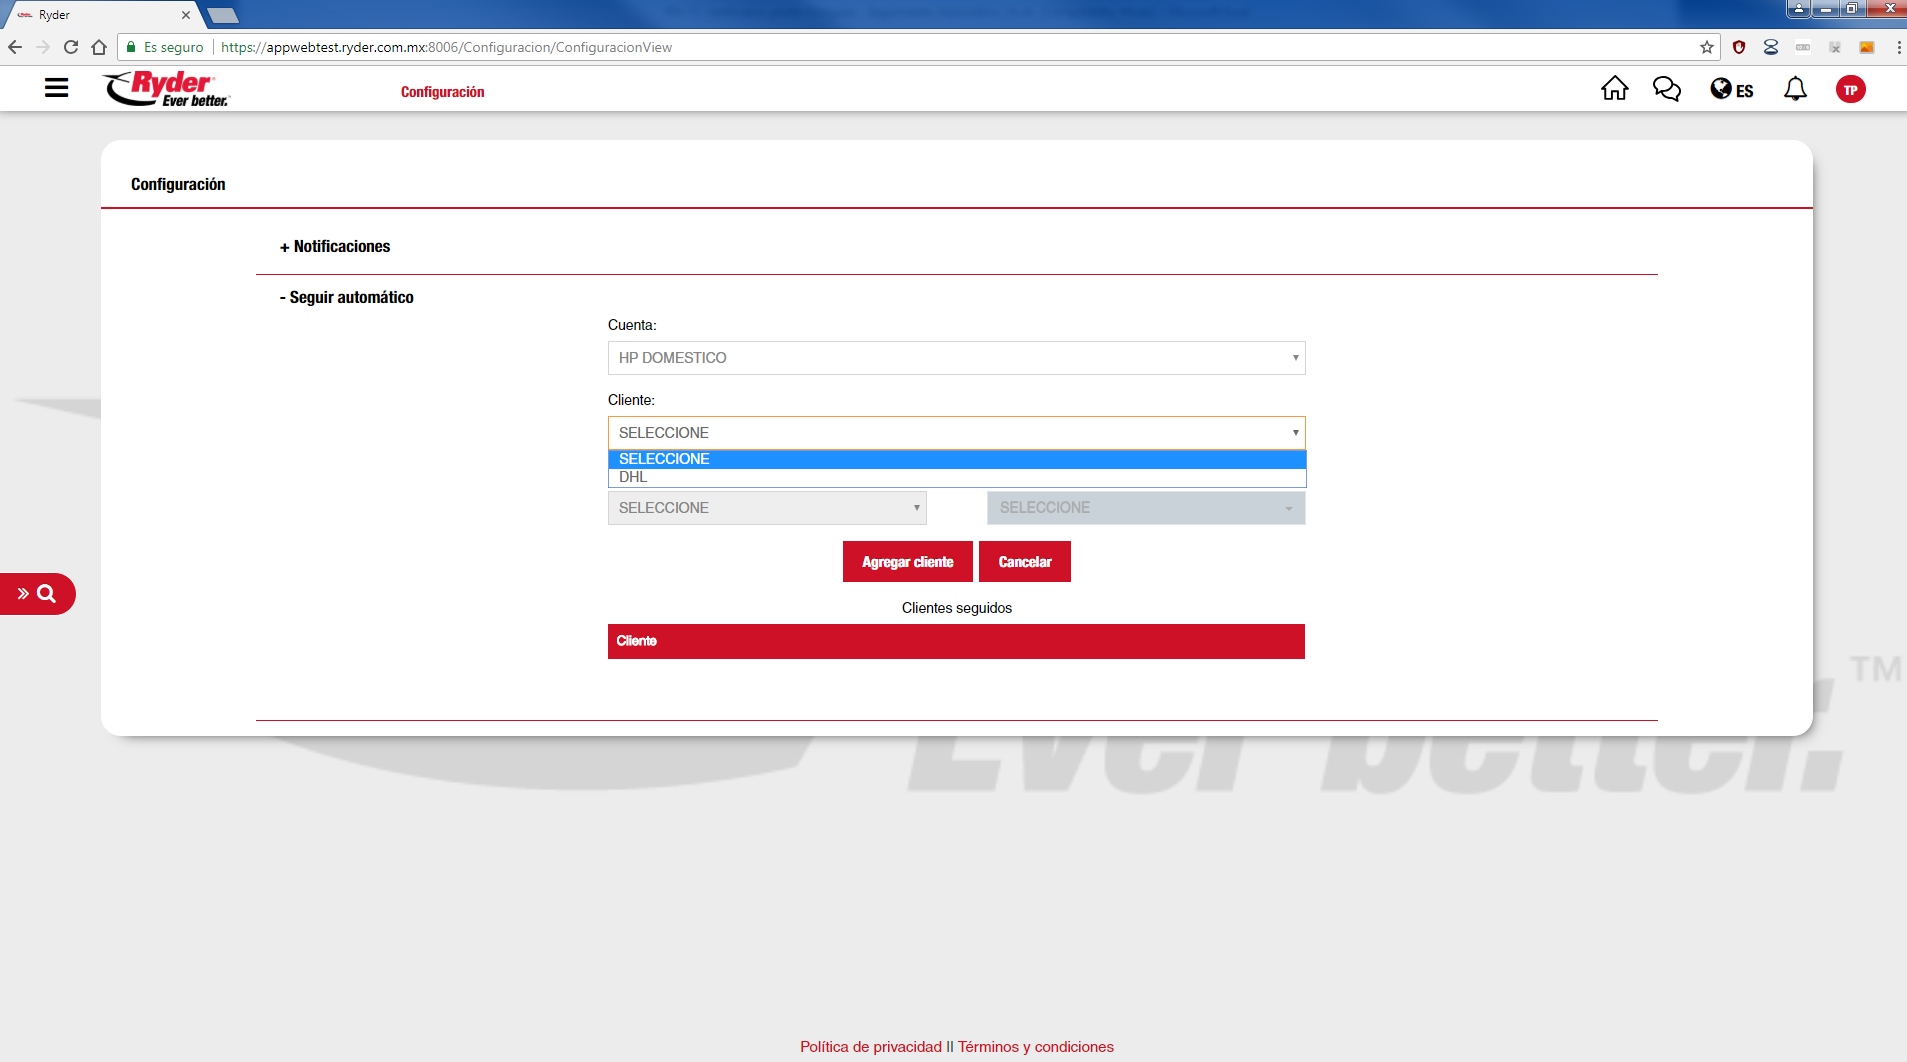Open Política de privacidad link
This screenshot has height=1062, width=1907.
point(870,1047)
